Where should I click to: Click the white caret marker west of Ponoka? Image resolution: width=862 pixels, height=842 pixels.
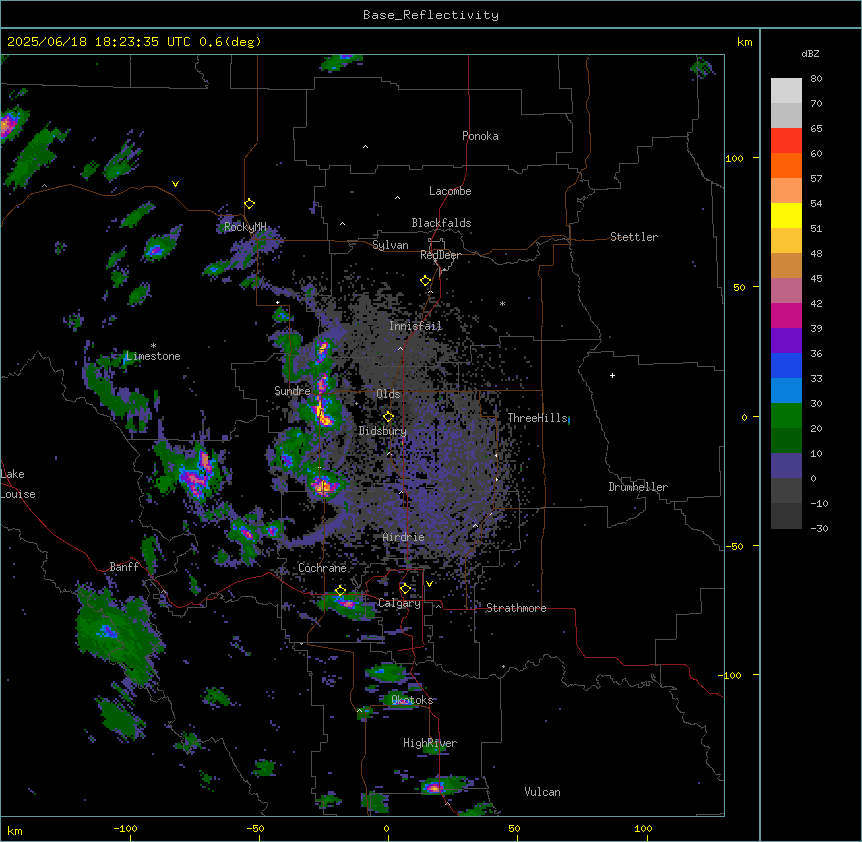click(365, 147)
